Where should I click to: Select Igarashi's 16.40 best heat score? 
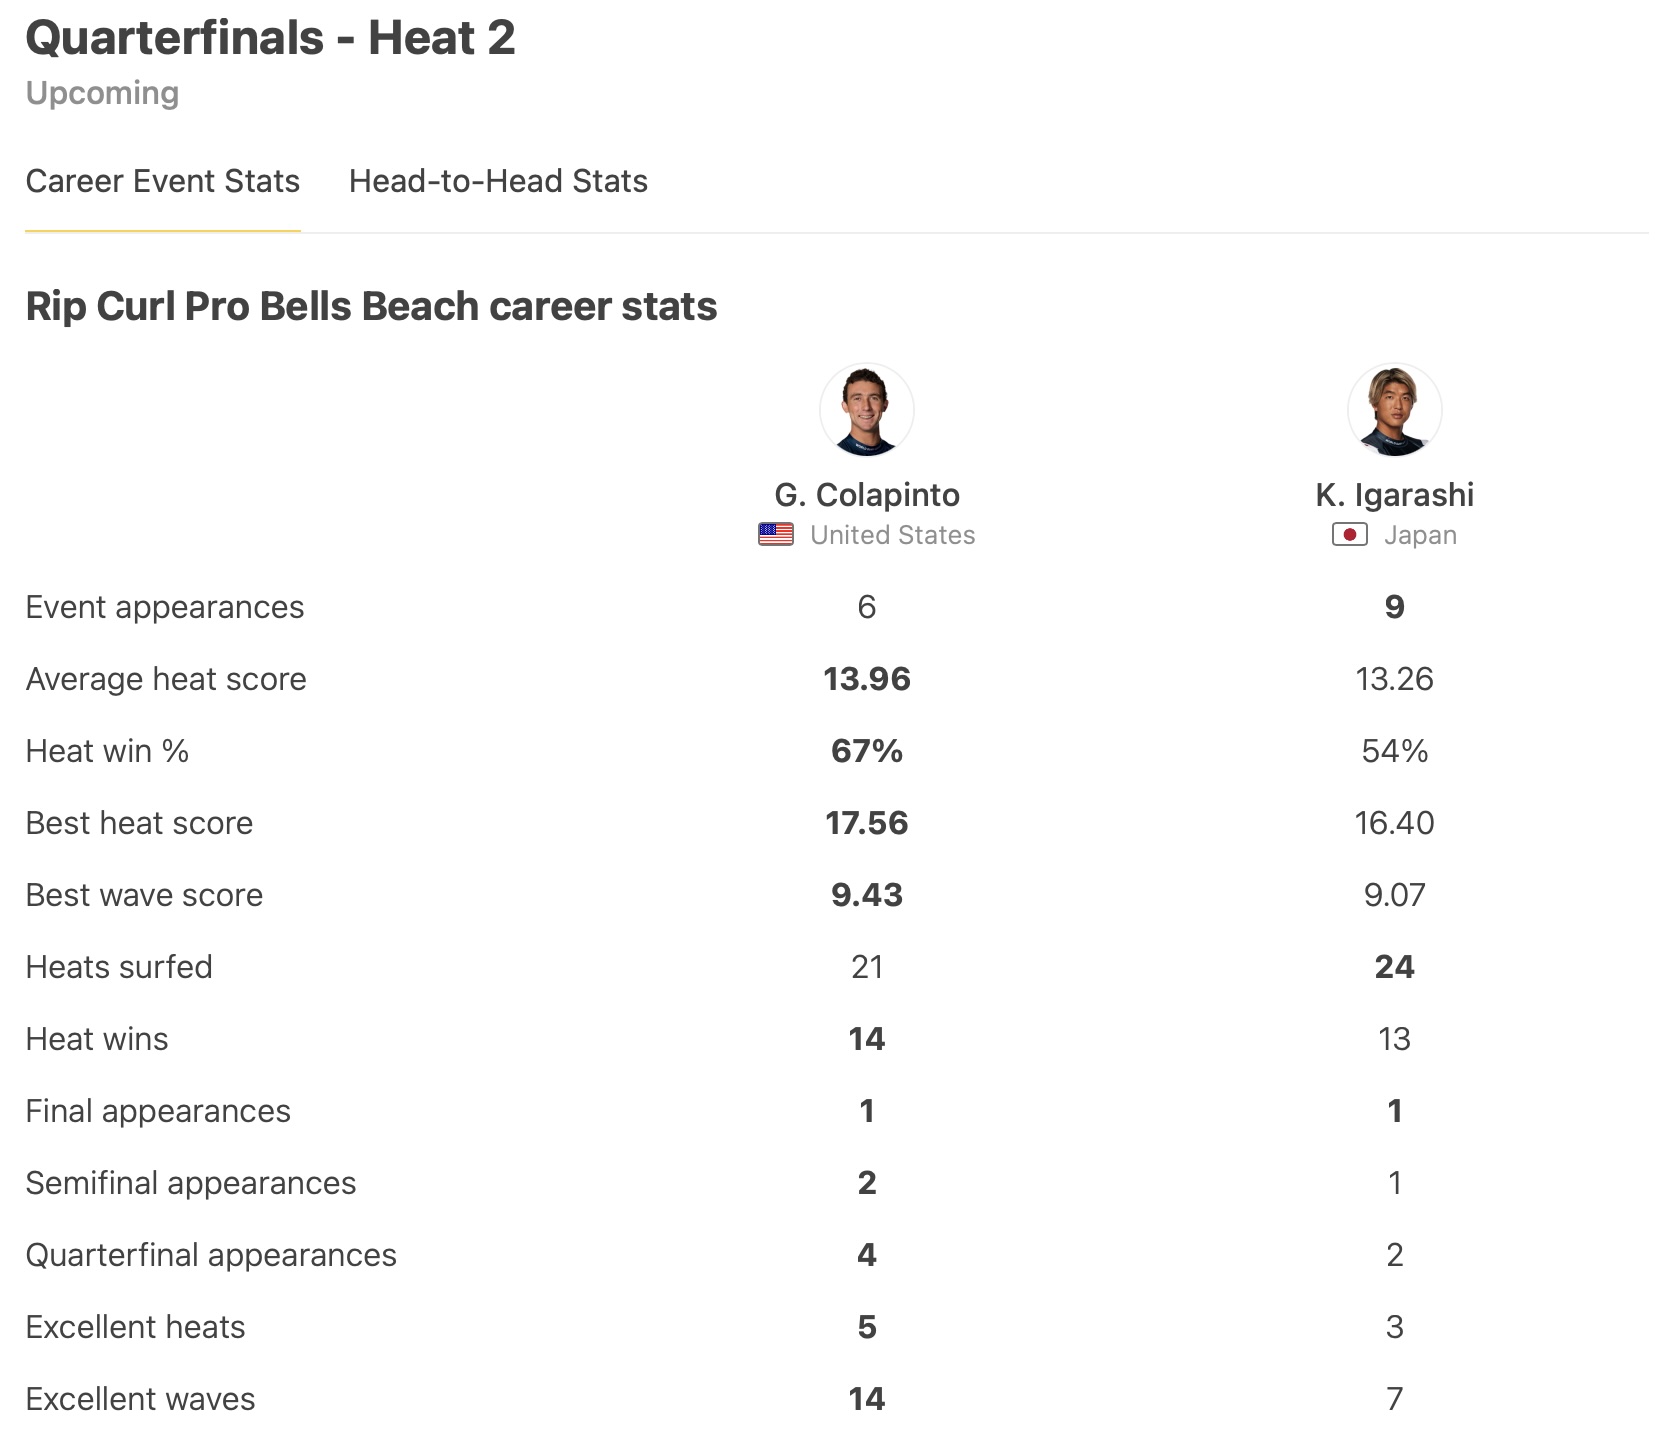point(1394,823)
